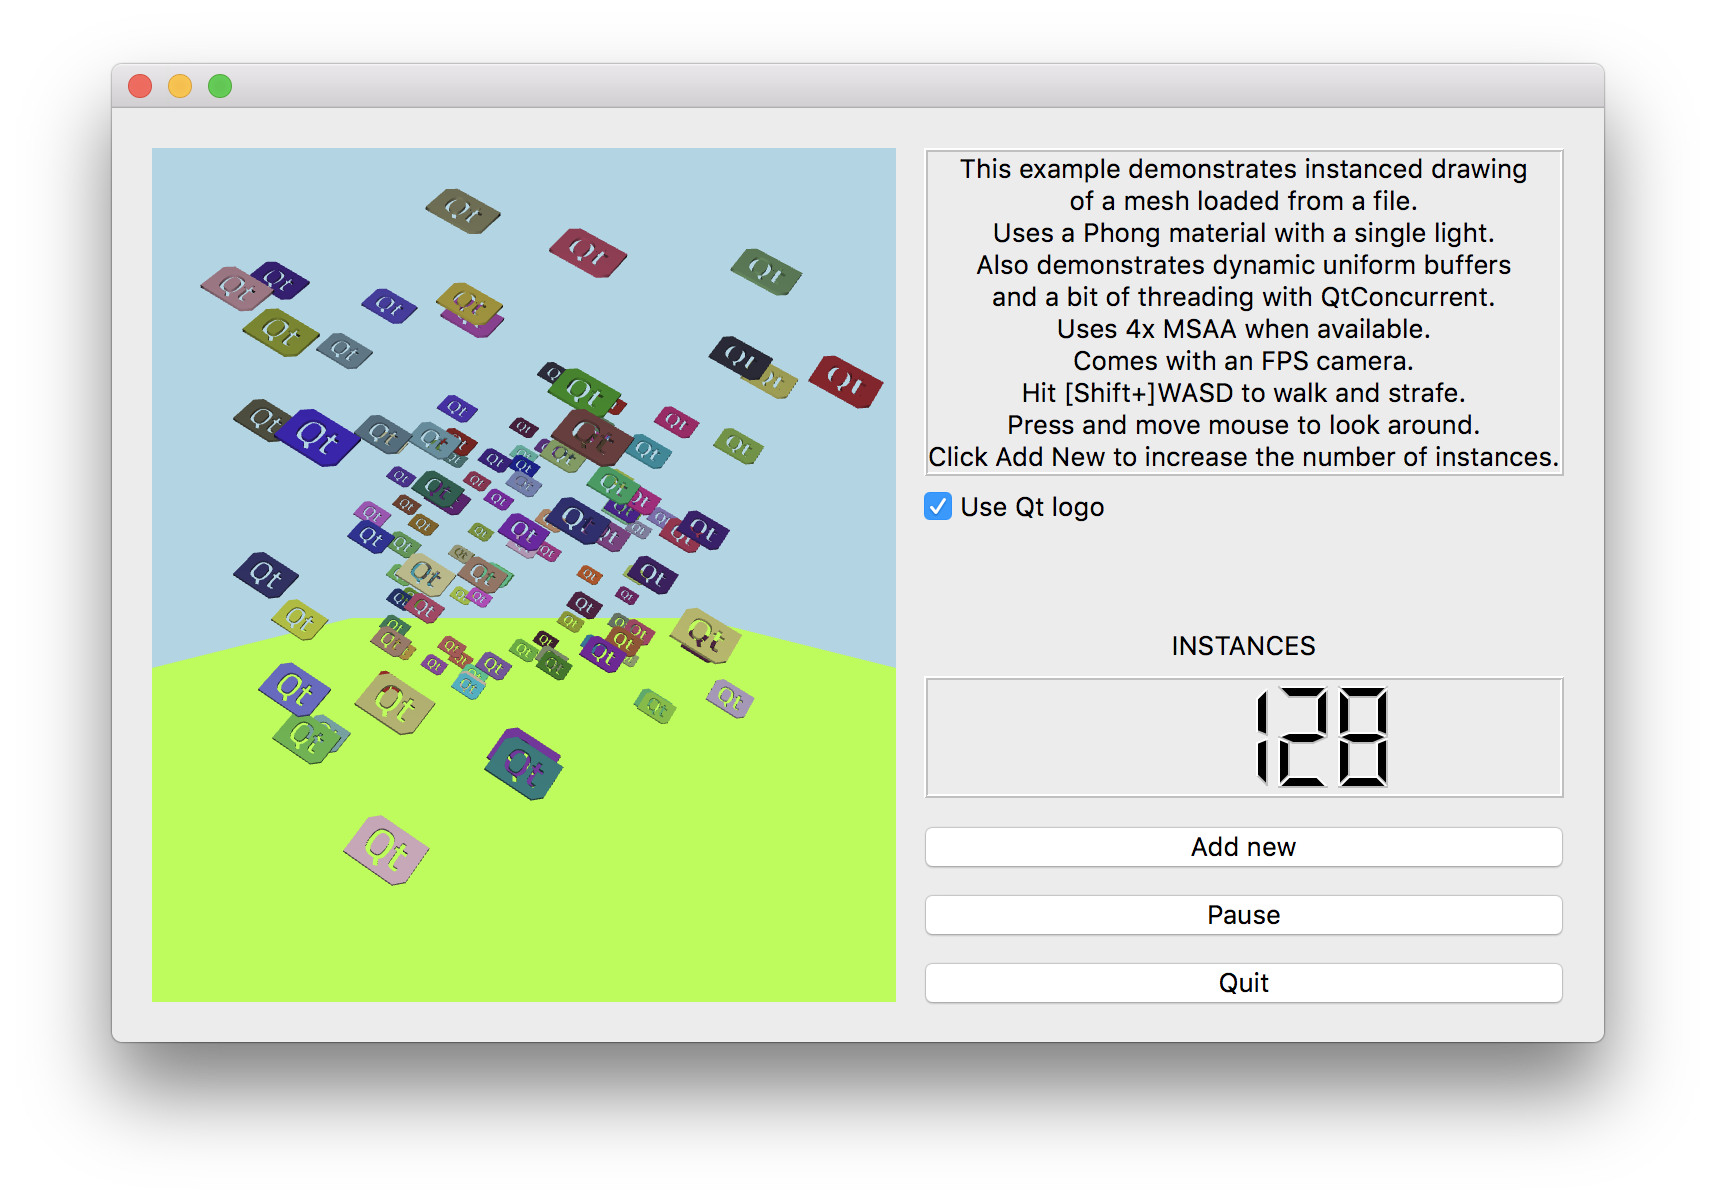Uncheck the Use Qt logo checkbox
Image resolution: width=1716 pixels, height=1202 pixels.
[938, 507]
